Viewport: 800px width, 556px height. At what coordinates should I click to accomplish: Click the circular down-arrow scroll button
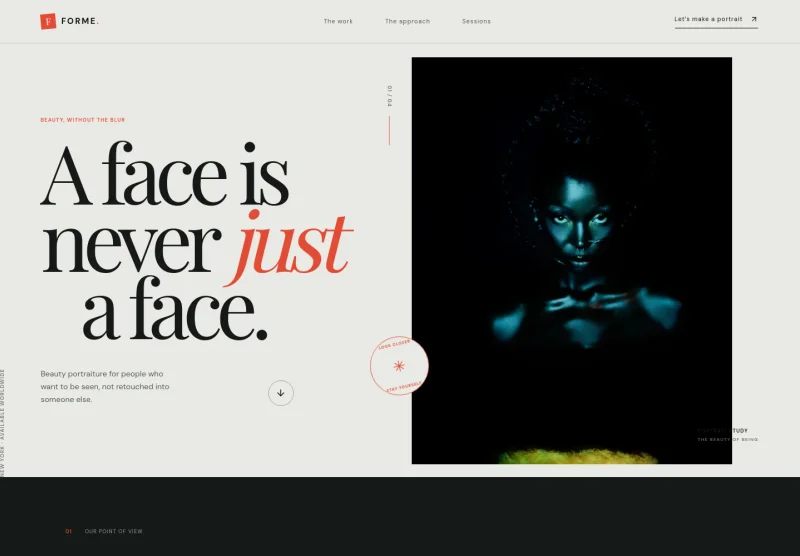[x=281, y=393]
